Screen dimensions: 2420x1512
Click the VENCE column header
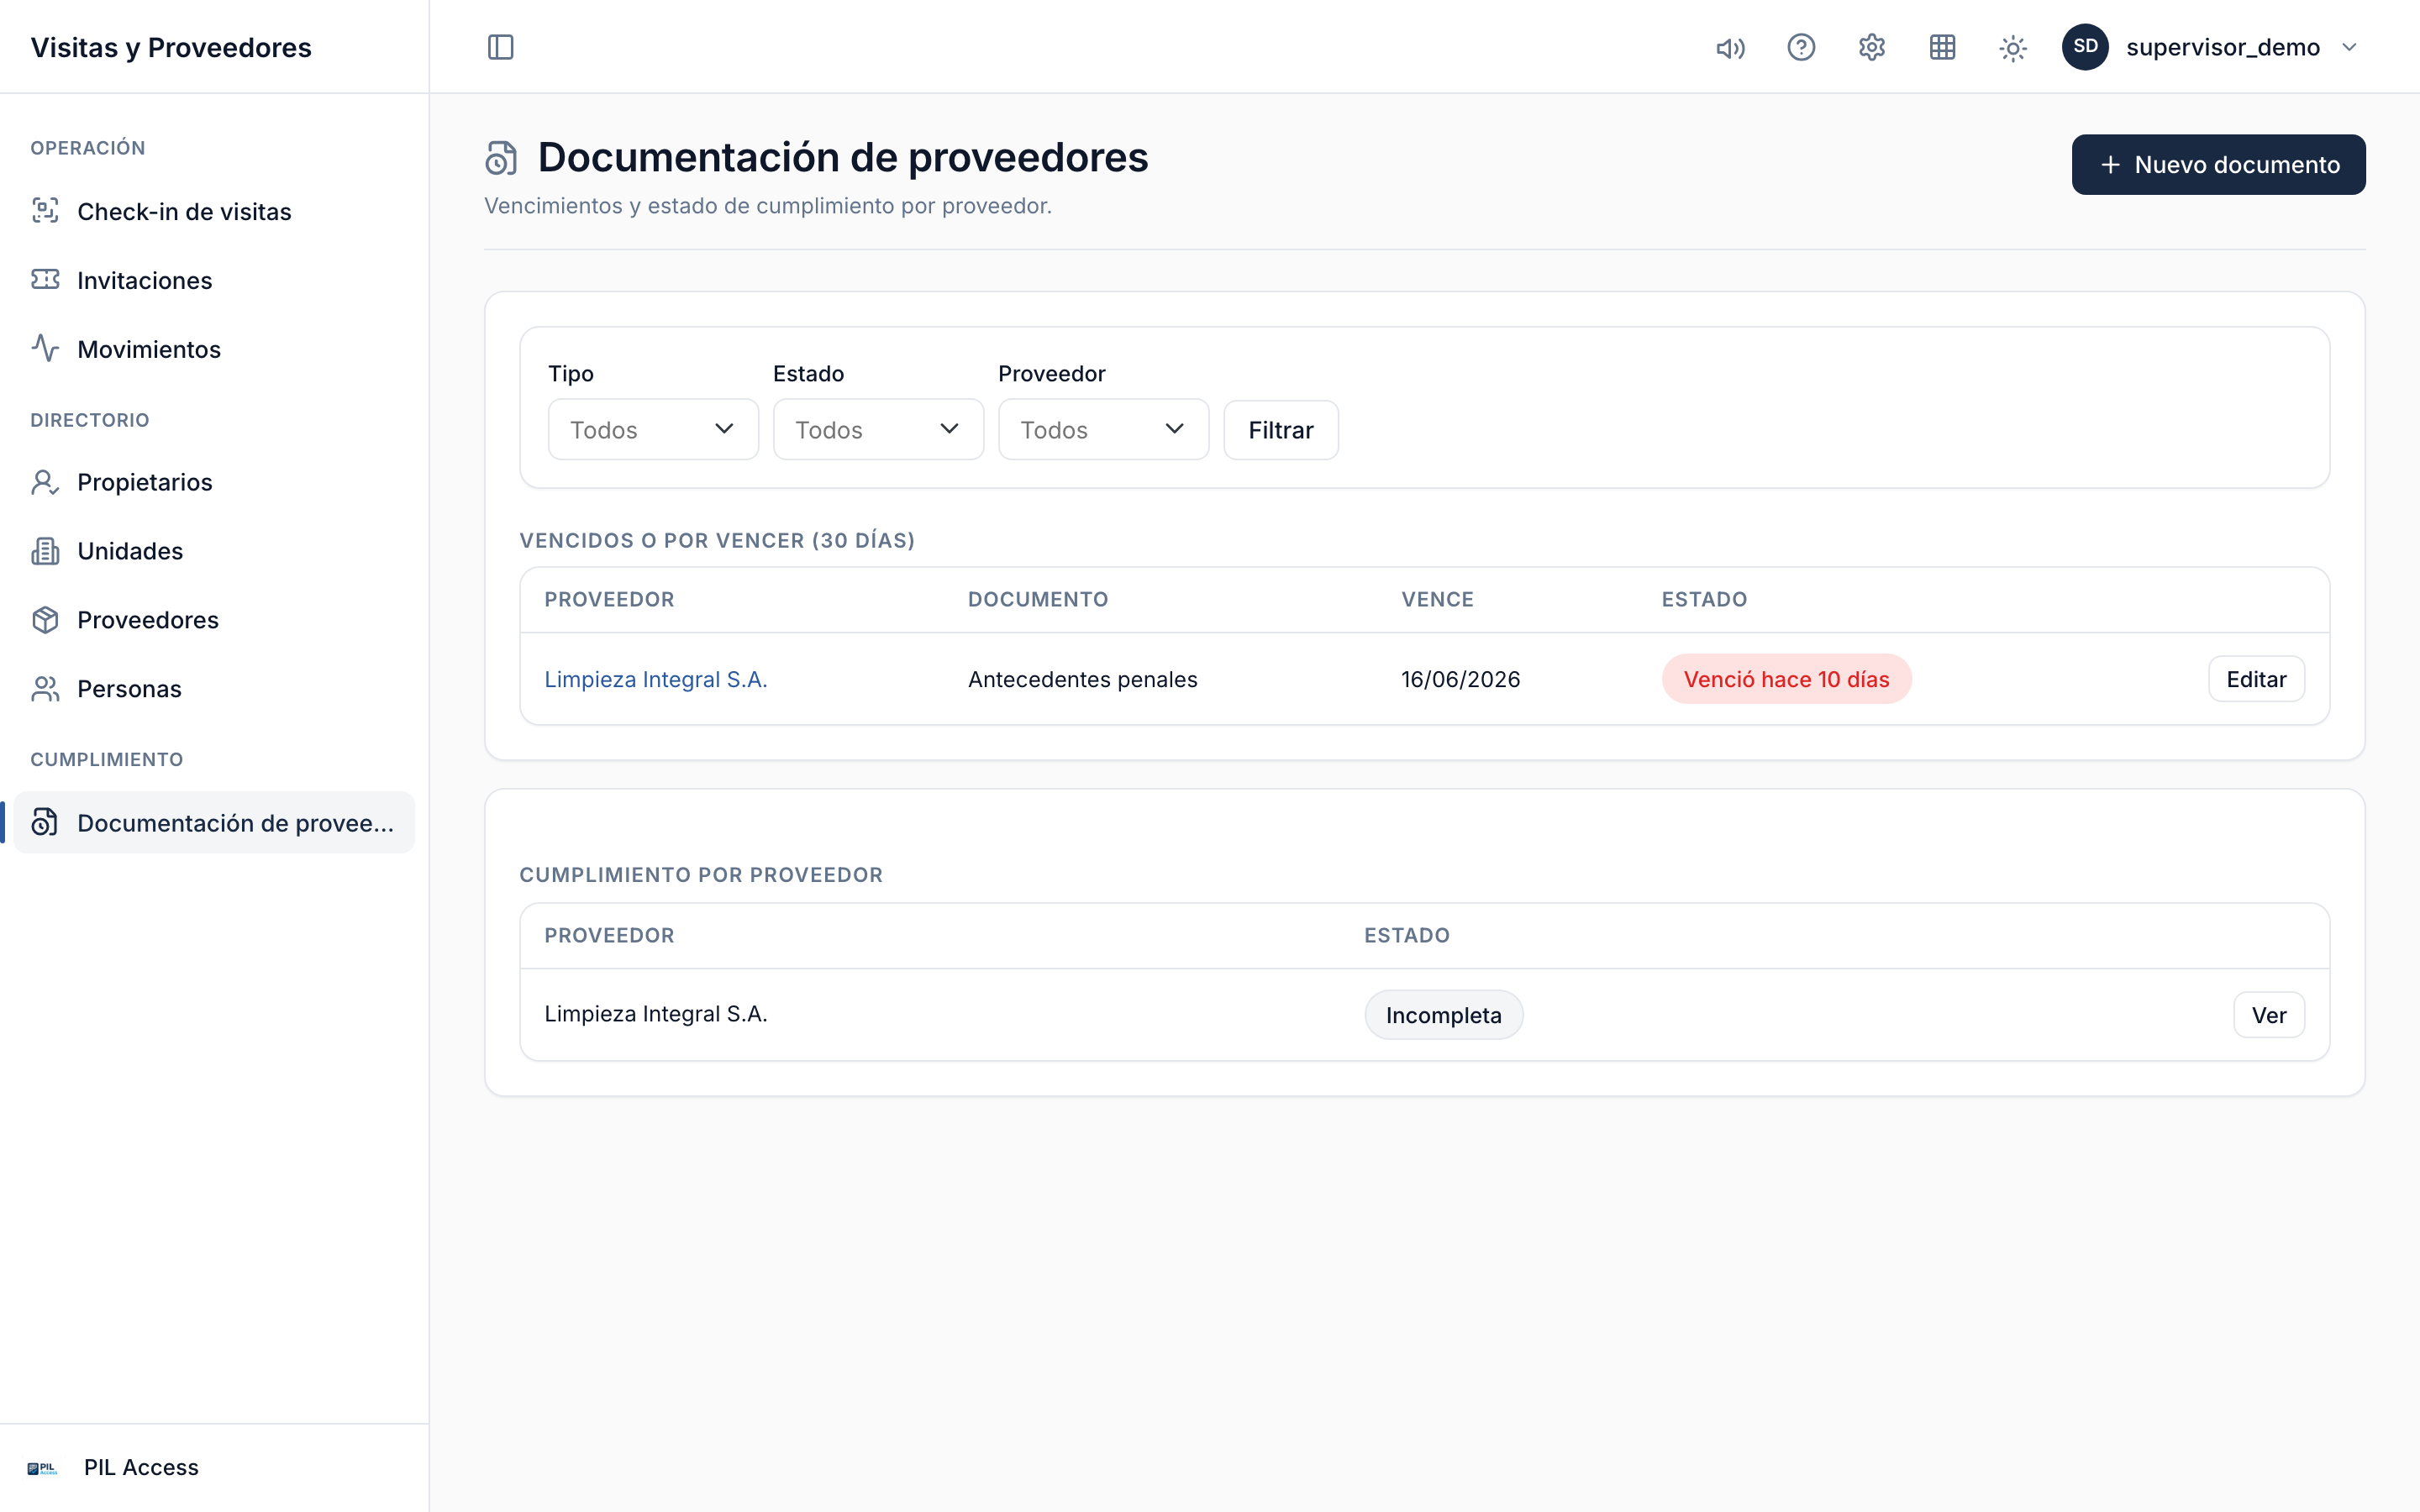click(x=1437, y=599)
